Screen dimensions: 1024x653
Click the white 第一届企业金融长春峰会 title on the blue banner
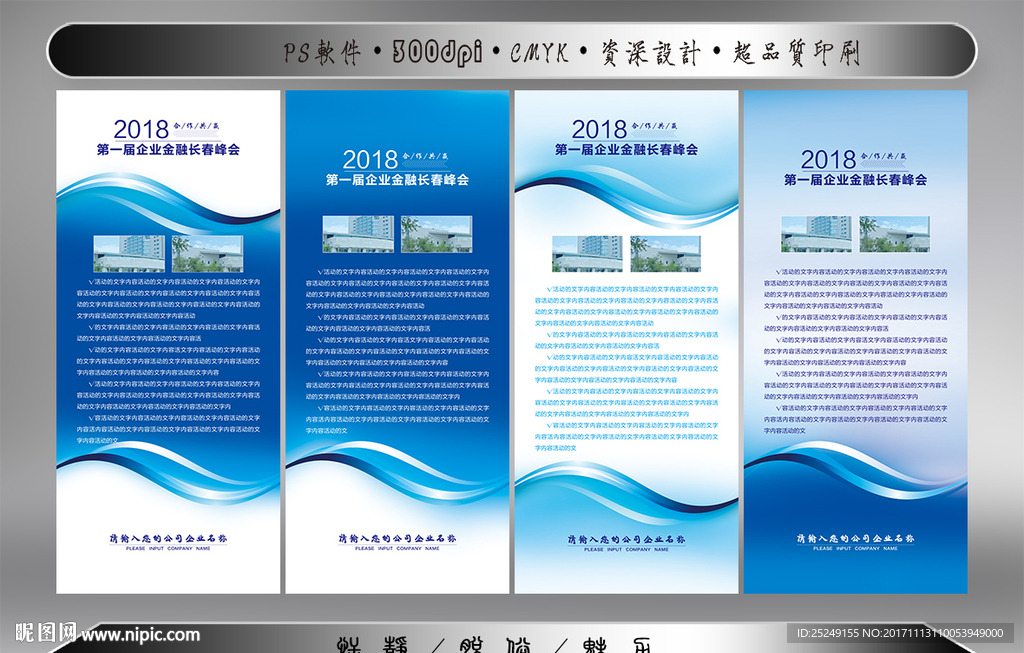point(398,180)
